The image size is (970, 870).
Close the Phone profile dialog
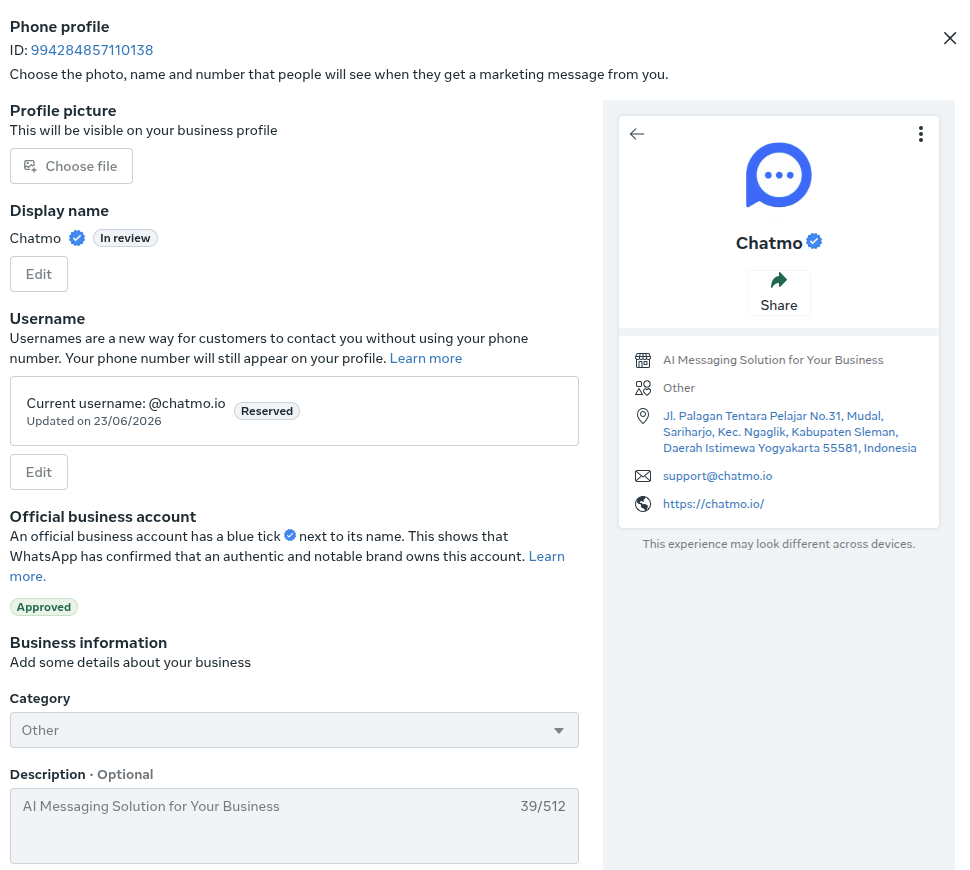click(x=950, y=38)
